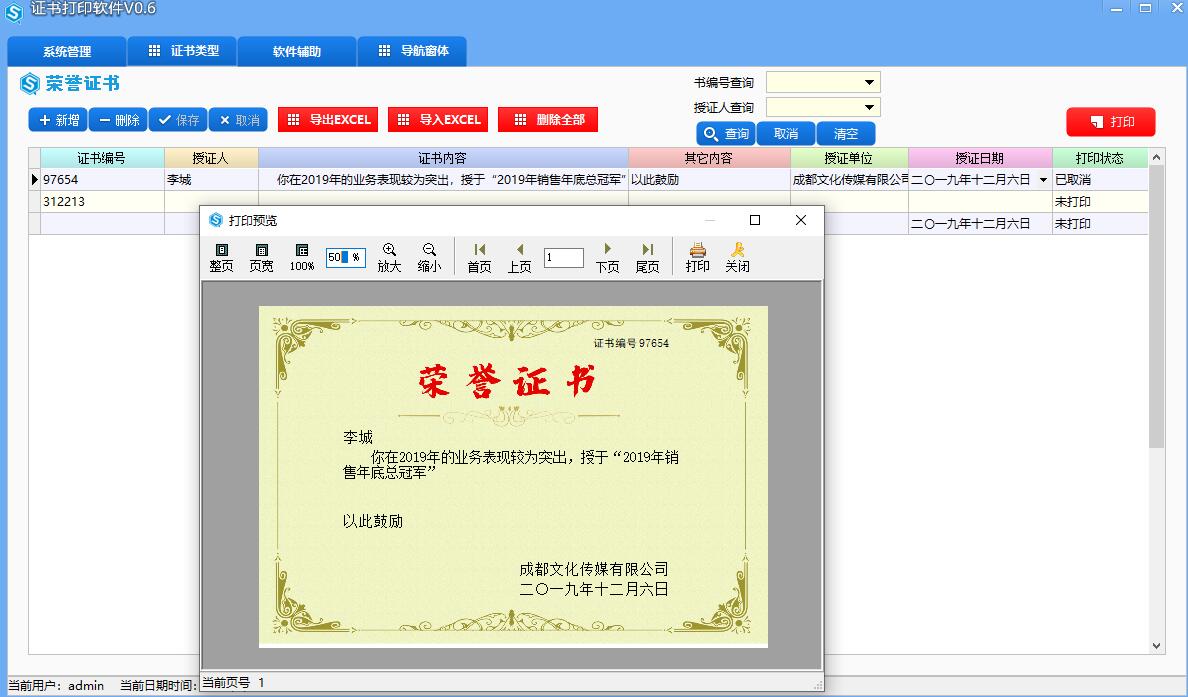Click the zoom percent input field
1188x697 pixels.
[345, 258]
